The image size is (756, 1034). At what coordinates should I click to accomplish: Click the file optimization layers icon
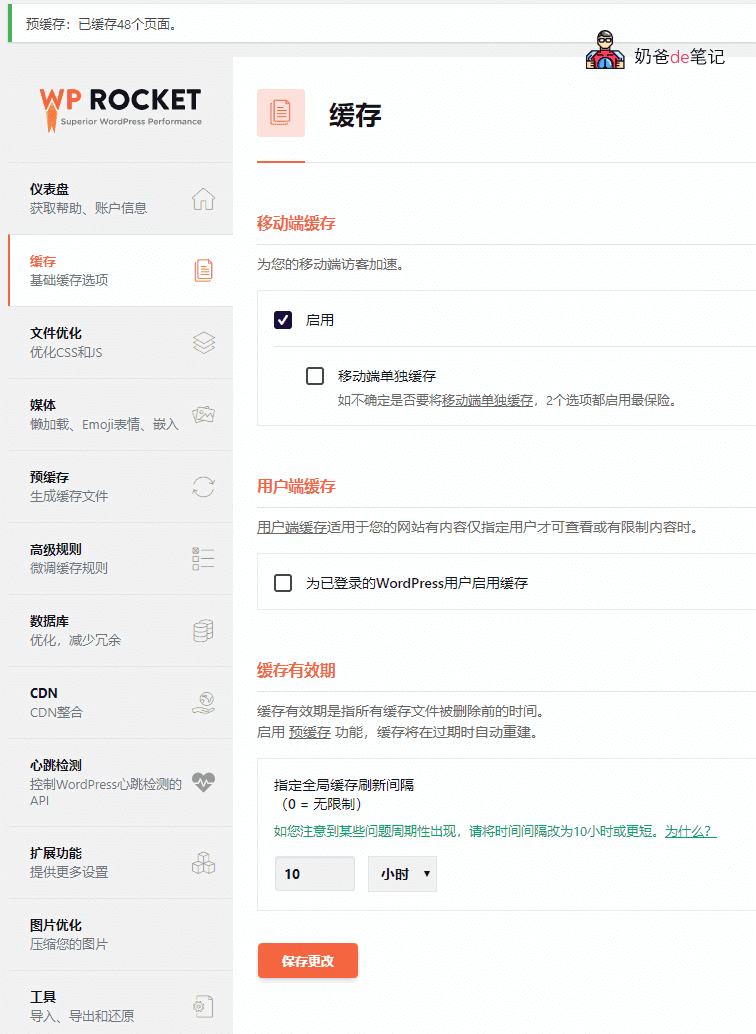203,343
